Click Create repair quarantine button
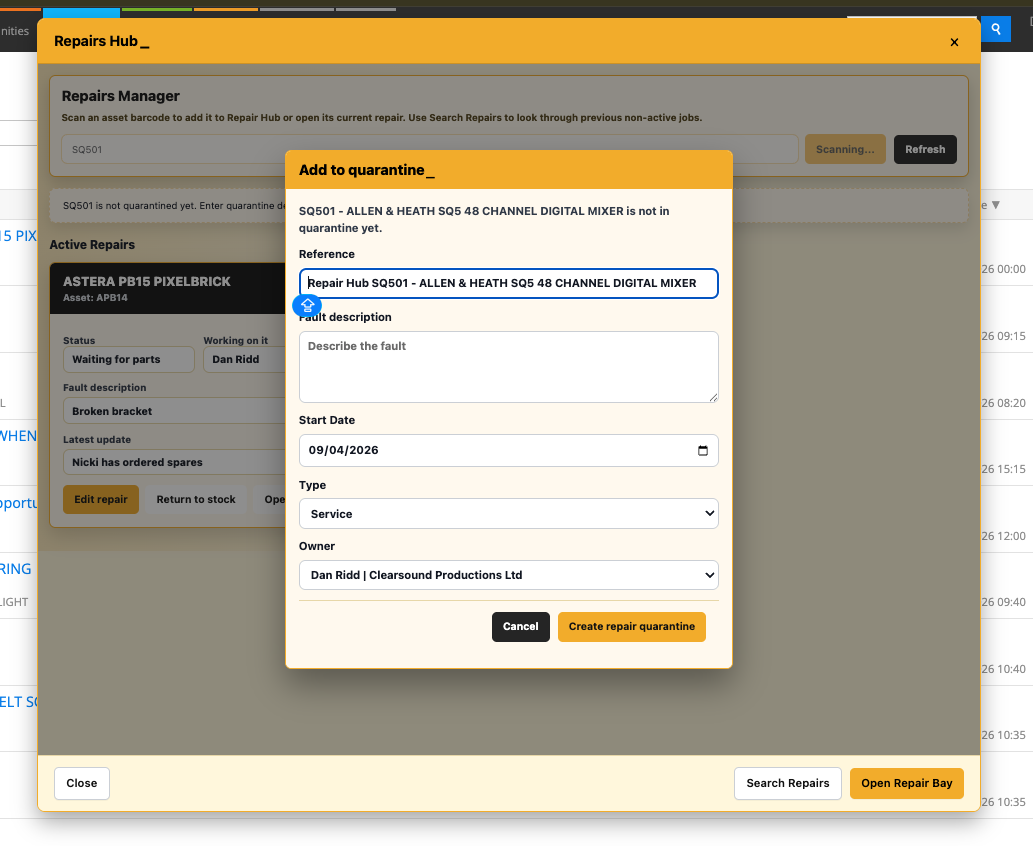The image size is (1033, 846). click(x=632, y=627)
